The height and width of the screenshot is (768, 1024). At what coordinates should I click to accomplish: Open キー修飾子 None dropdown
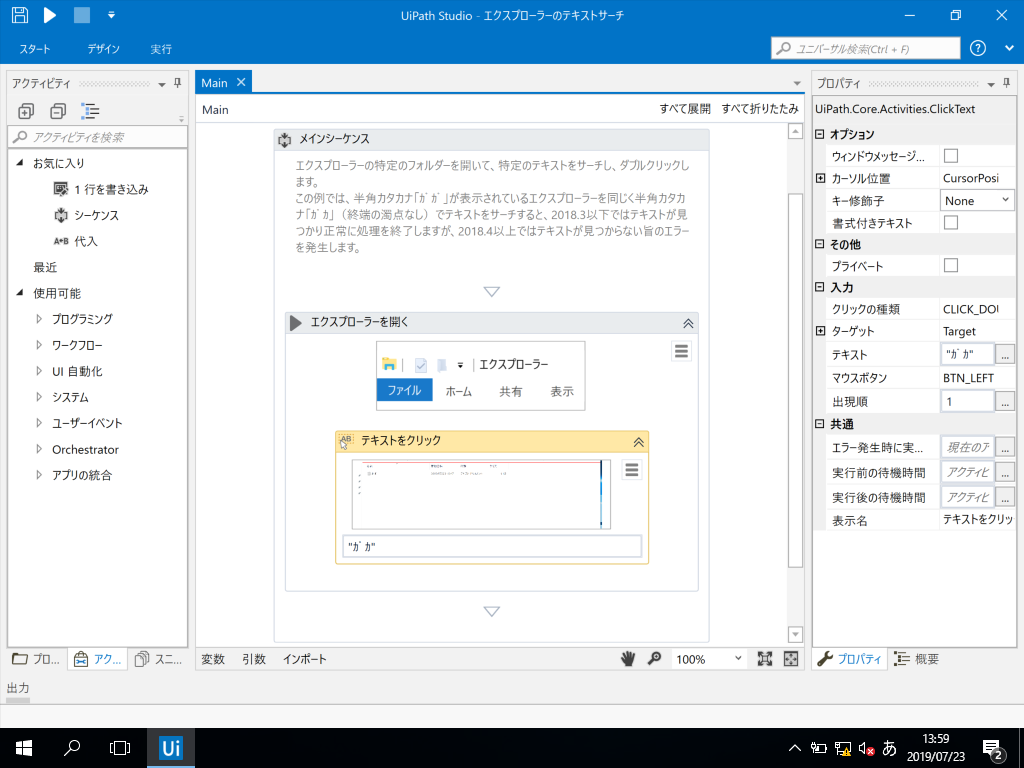point(977,200)
